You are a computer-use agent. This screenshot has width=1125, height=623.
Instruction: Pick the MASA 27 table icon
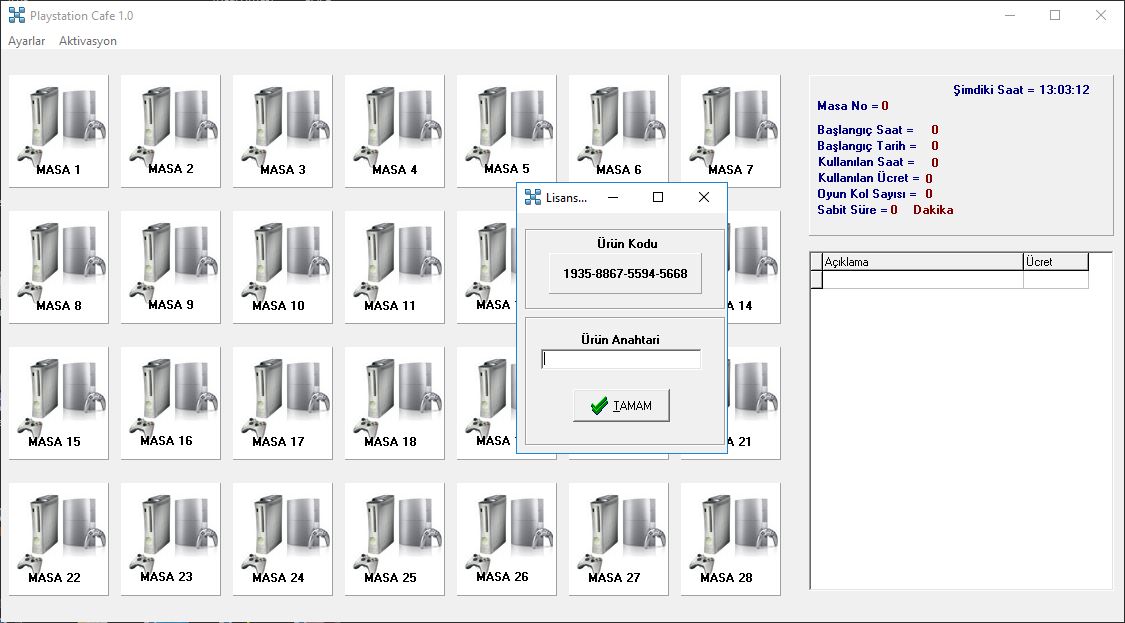(618, 539)
